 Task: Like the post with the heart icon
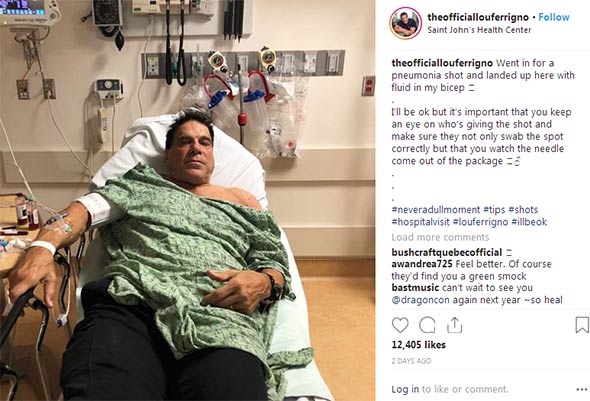(x=400, y=325)
